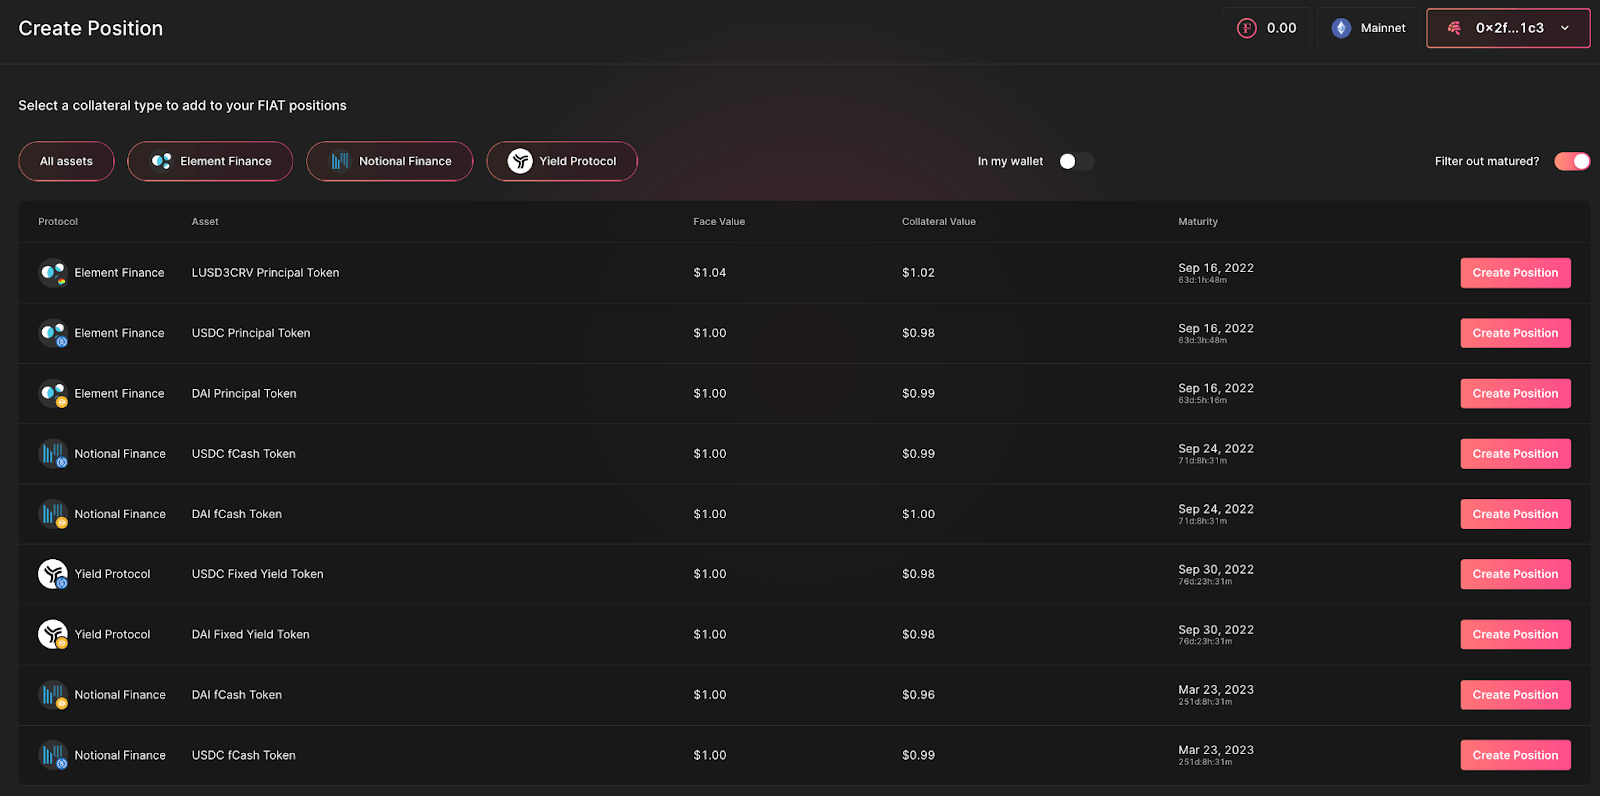Click Yield Protocol icon in DAI Fixed Yield row
Image resolution: width=1600 pixels, height=796 pixels.
tap(53, 634)
